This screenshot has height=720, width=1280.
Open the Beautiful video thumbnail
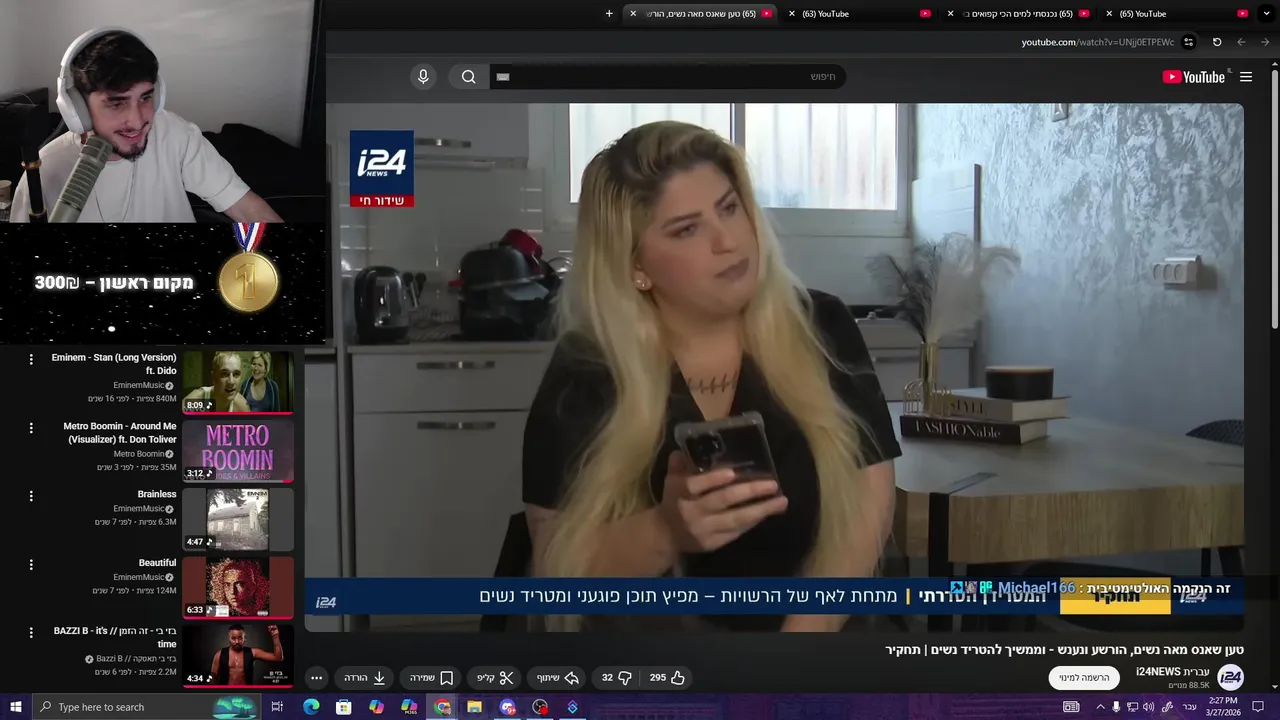(x=238, y=587)
